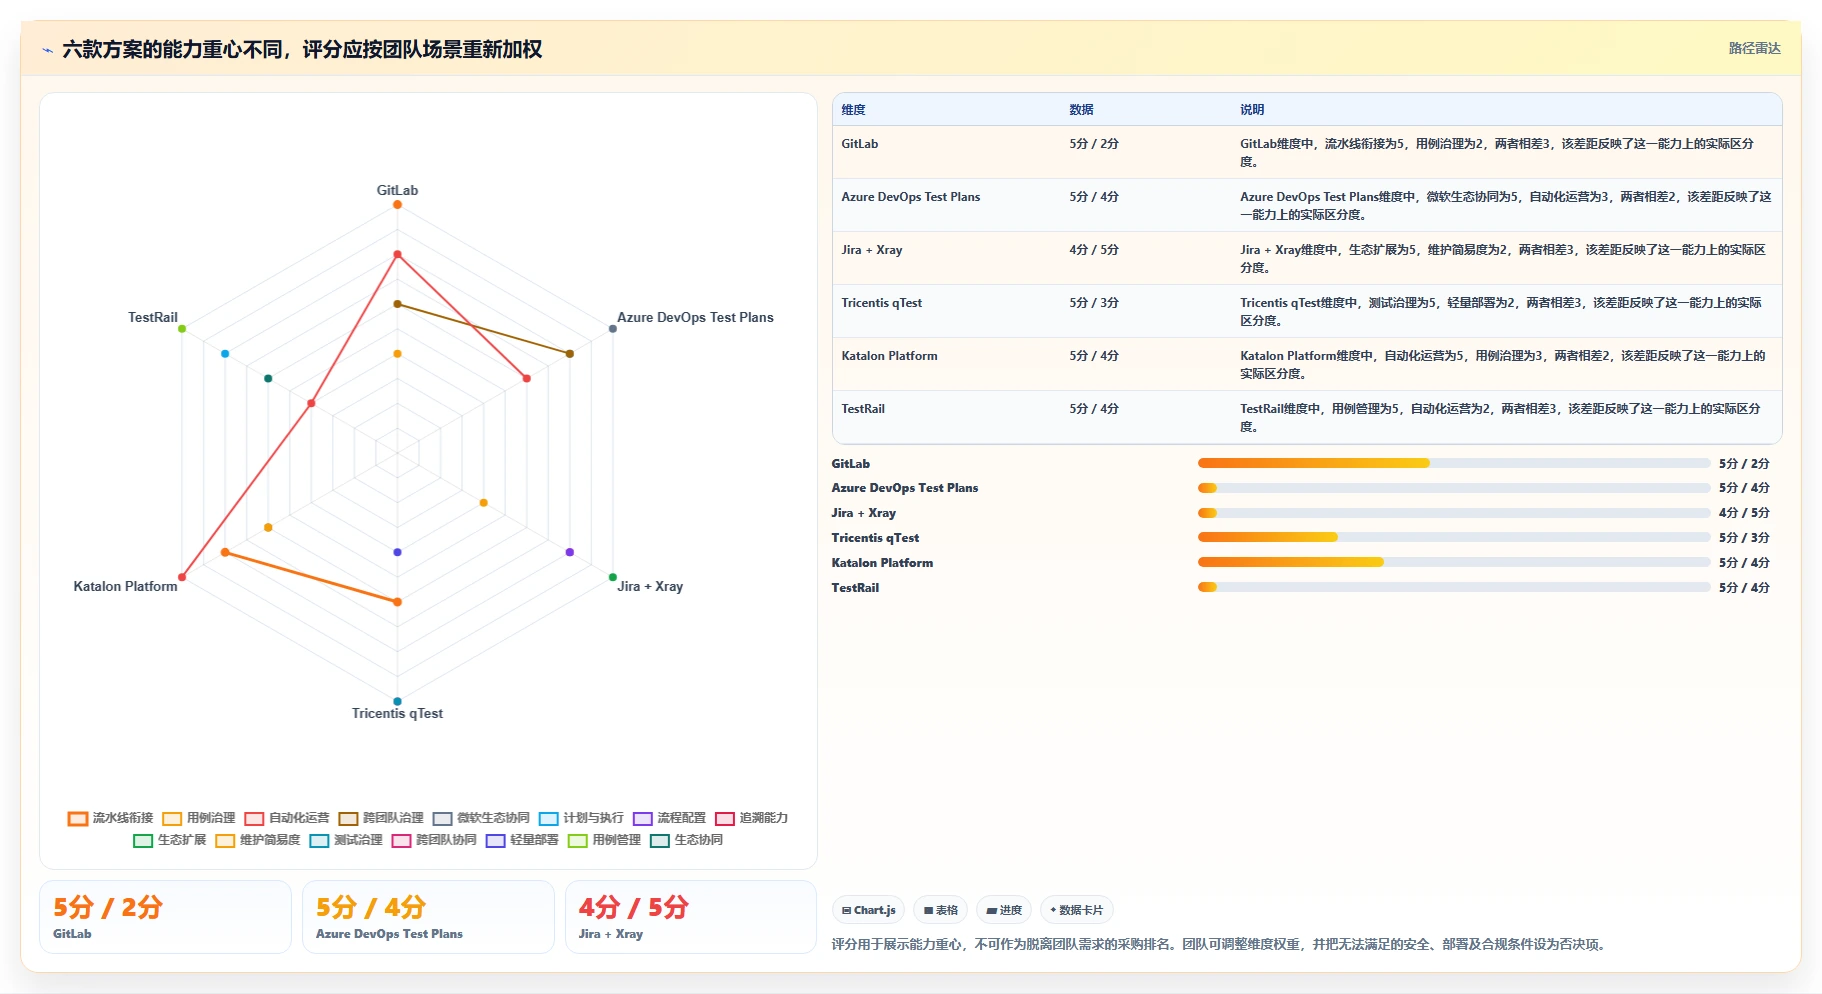Click the 5分 / 3分 cell in the table
The image size is (1822, 994).
[x=1094, y=303]
